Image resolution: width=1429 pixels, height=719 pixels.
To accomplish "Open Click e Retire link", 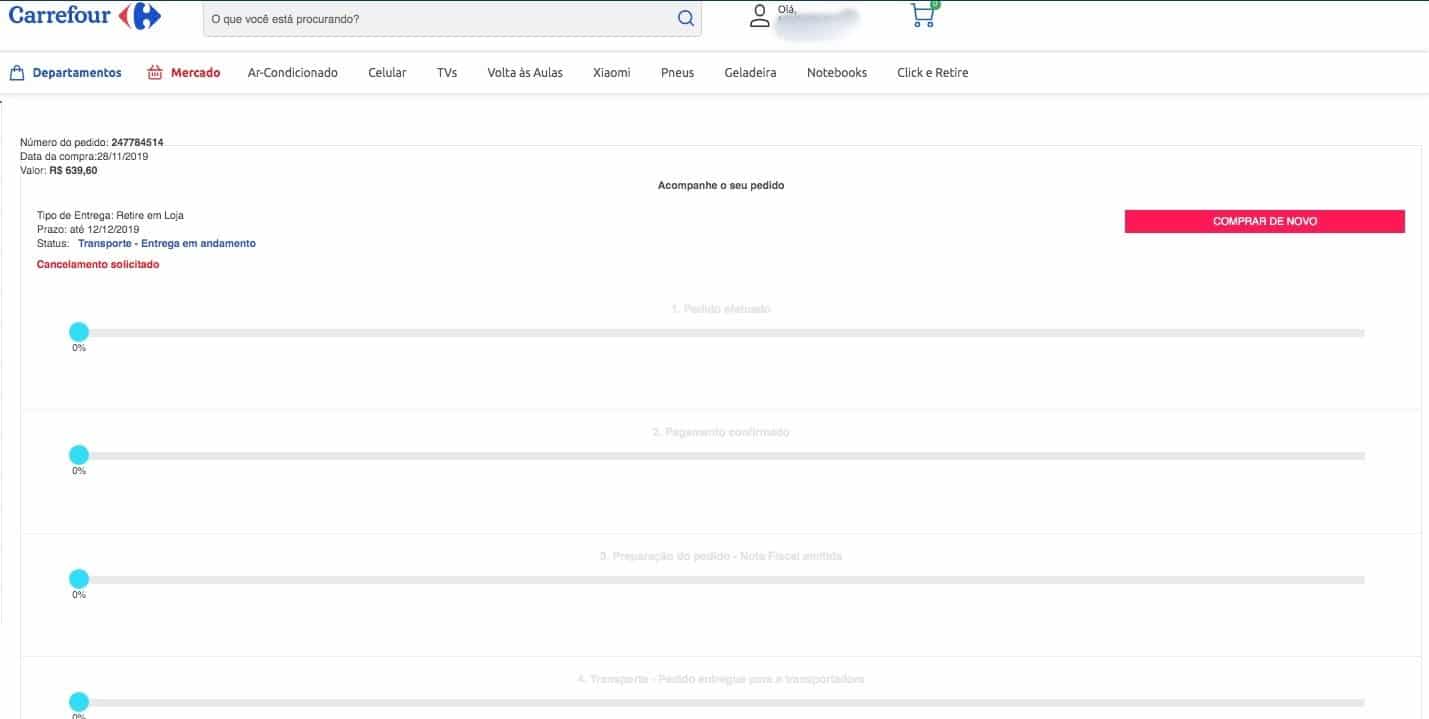I will (933, 73).
